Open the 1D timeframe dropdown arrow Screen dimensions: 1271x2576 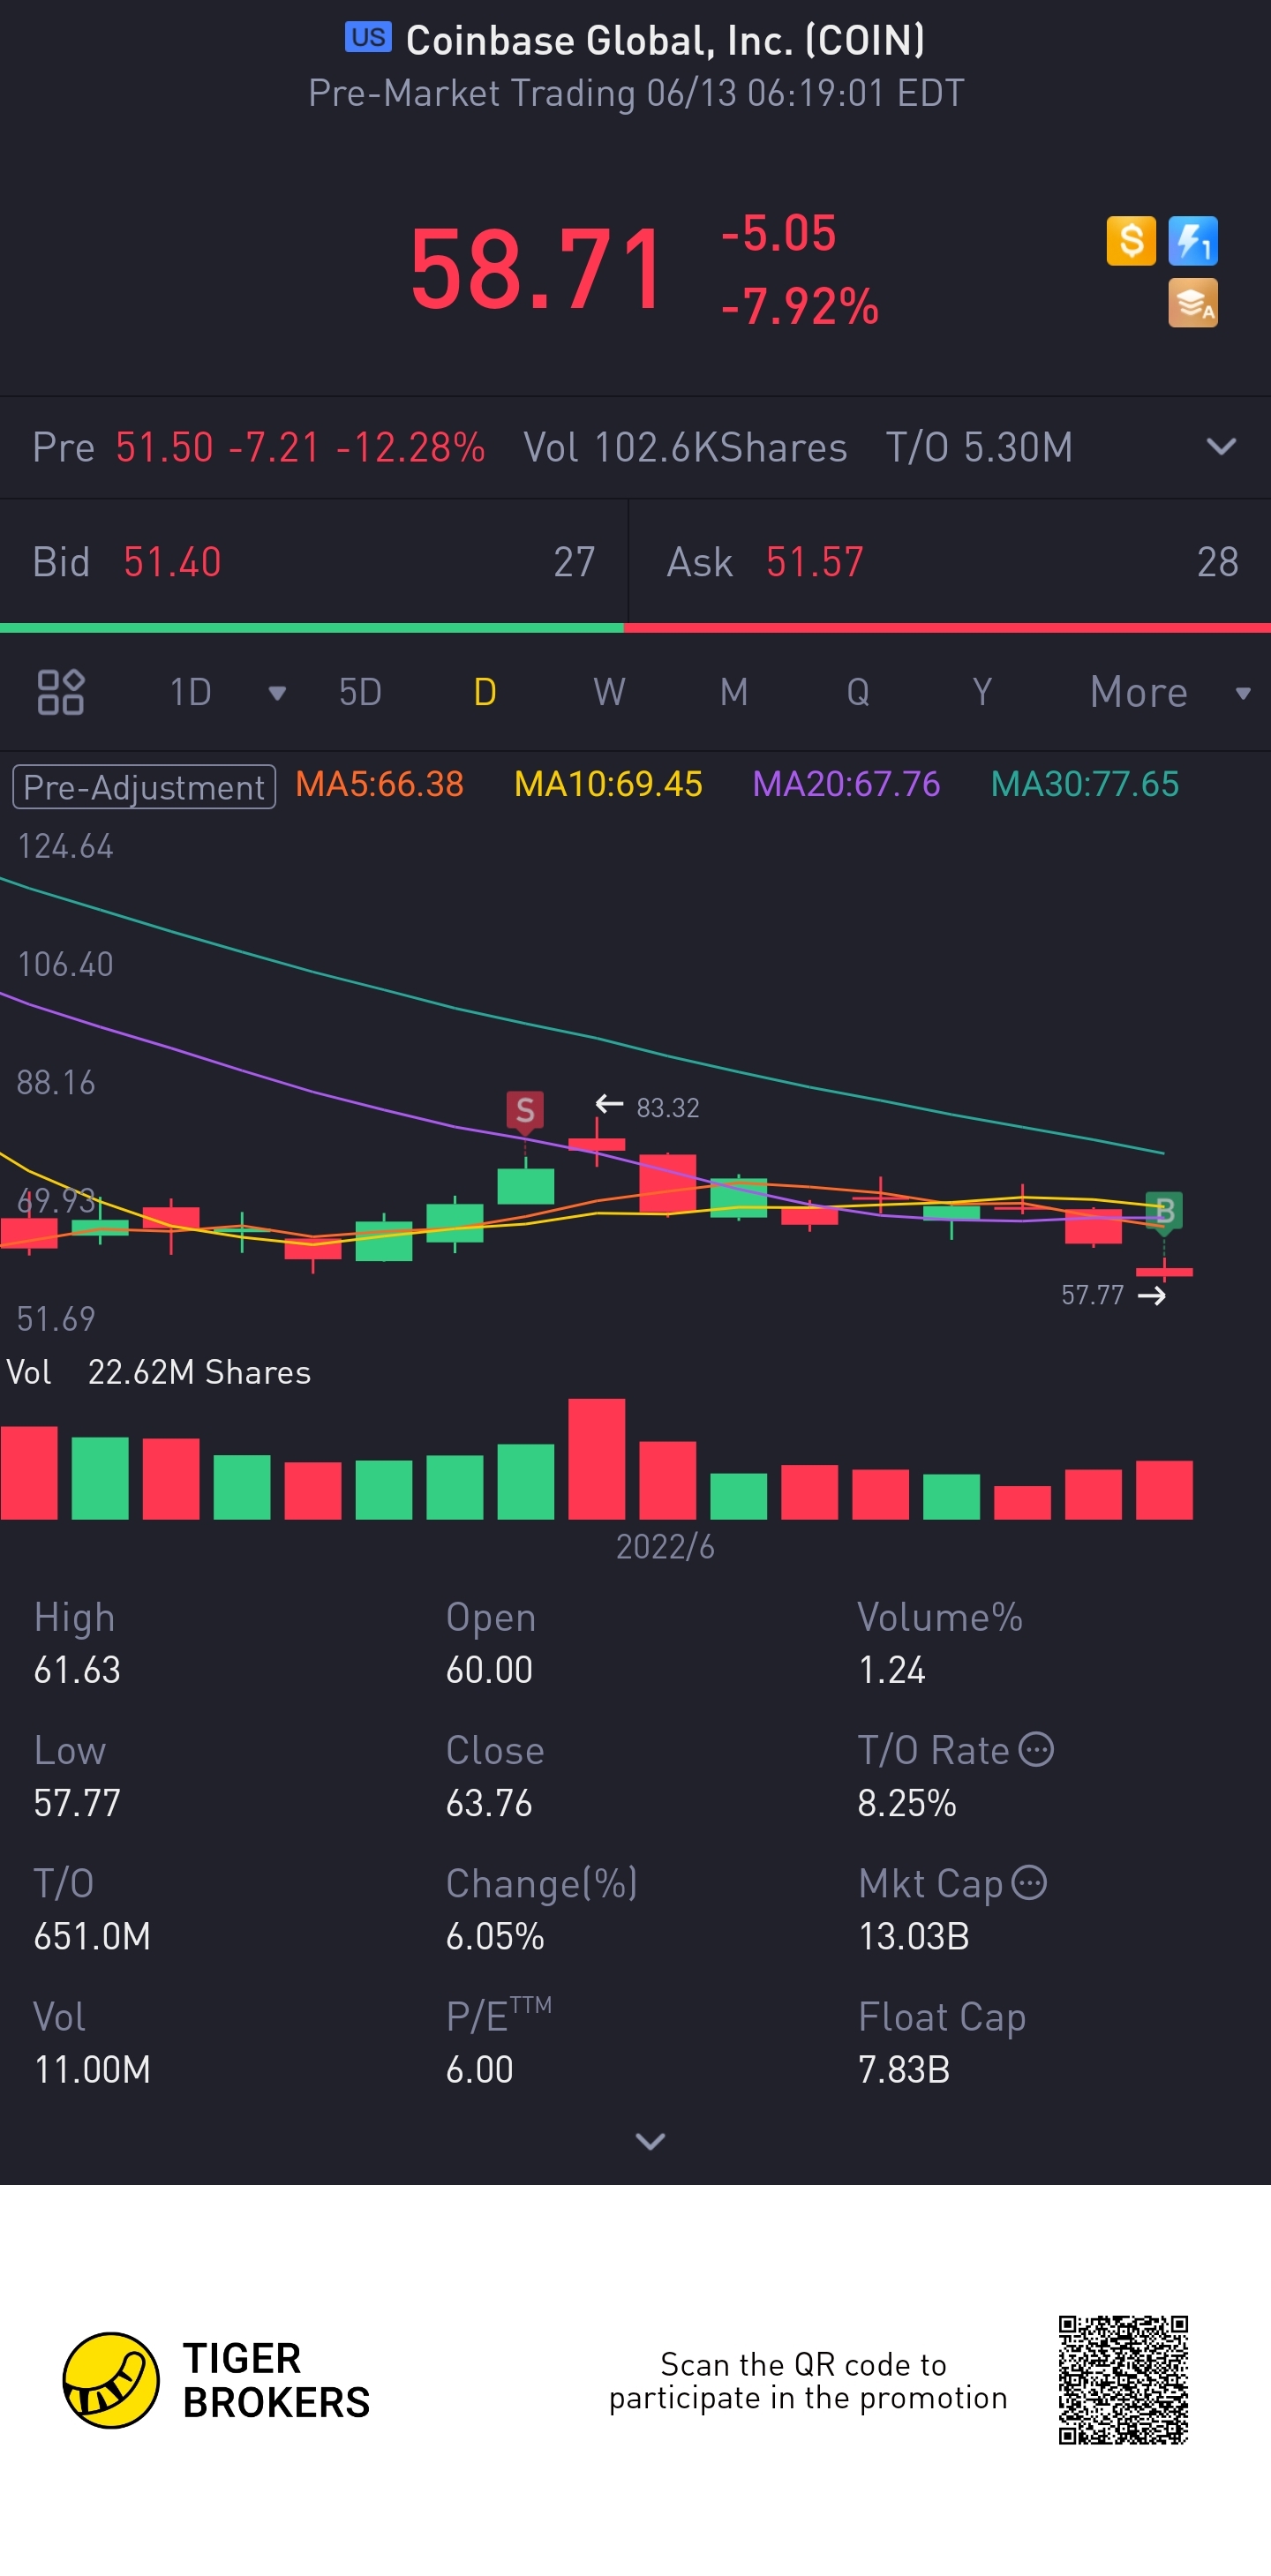(277, 693)
